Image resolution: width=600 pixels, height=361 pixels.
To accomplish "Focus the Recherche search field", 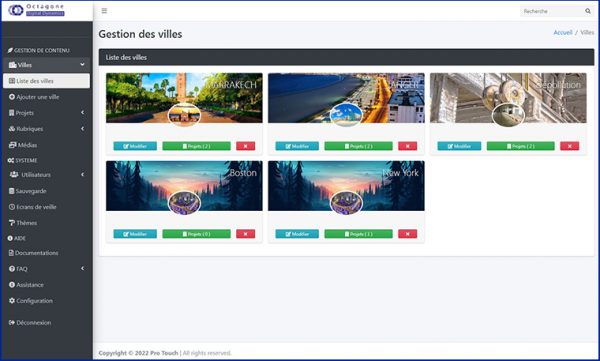I will tap(552, 11).
